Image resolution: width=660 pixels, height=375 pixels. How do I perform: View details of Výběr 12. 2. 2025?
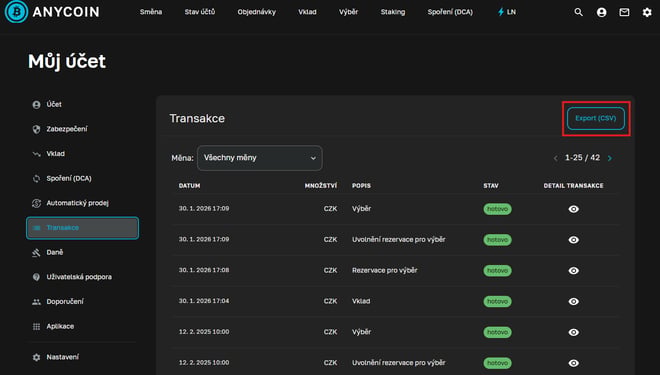coord(573,332)
